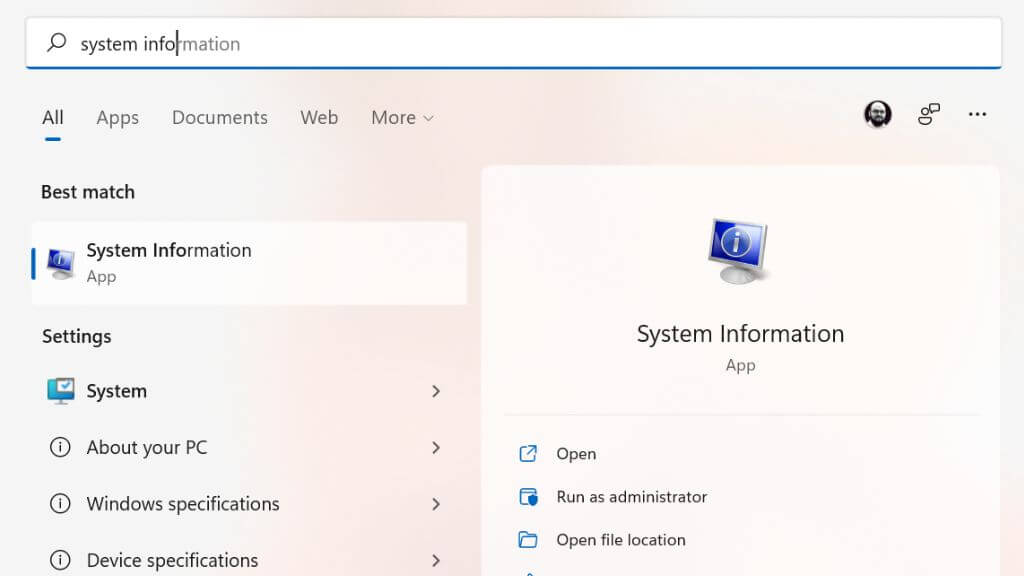Click the Open file location folder icon

coord(528,540)
